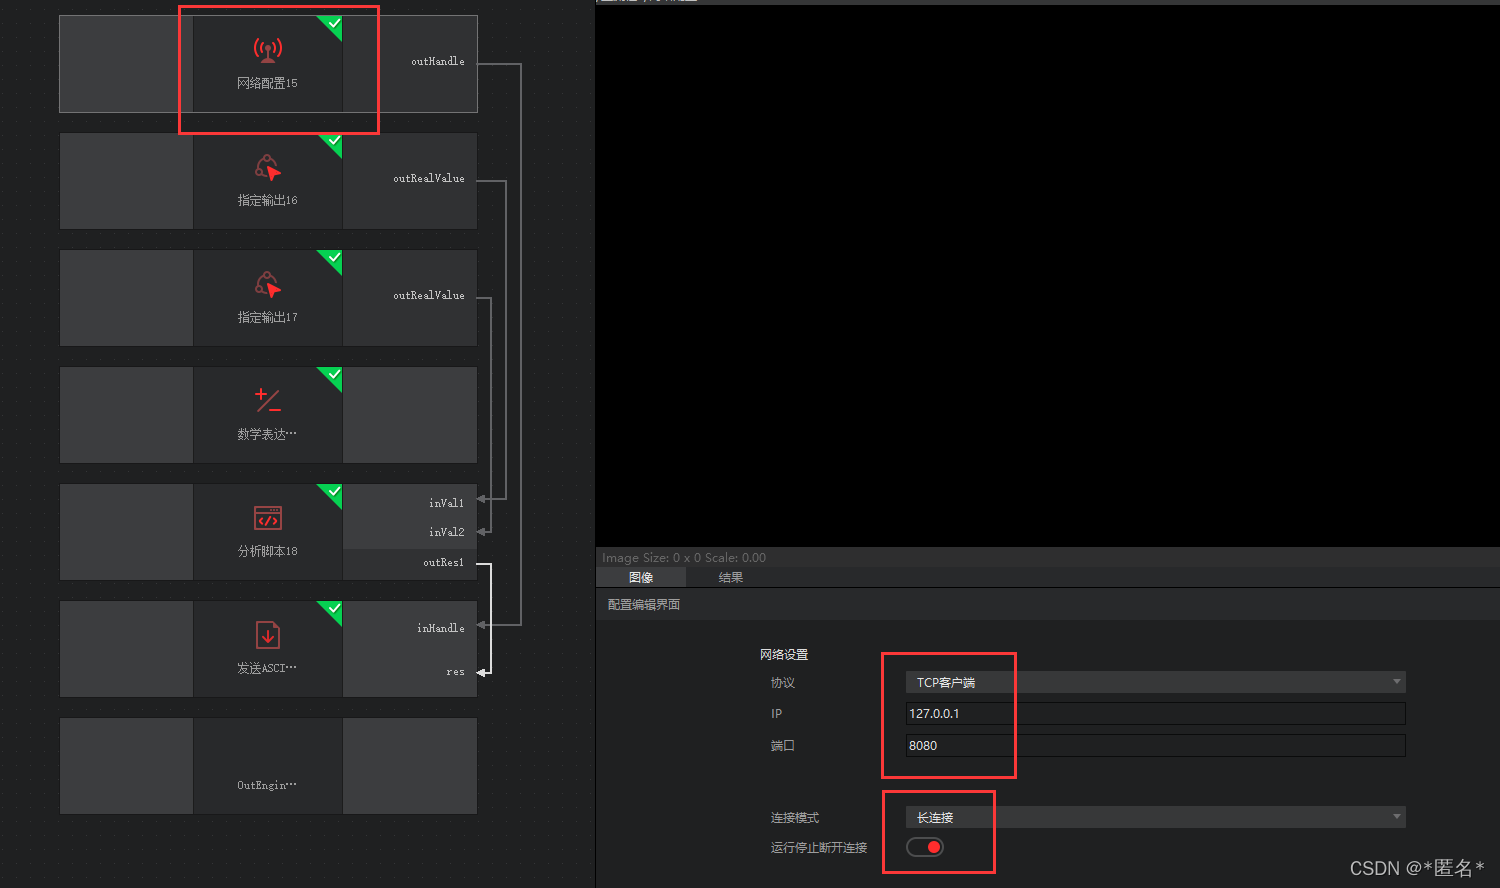Select the 指定输出17 node icon
Screen dimensions: 1500x888
(x=267, y=284)
